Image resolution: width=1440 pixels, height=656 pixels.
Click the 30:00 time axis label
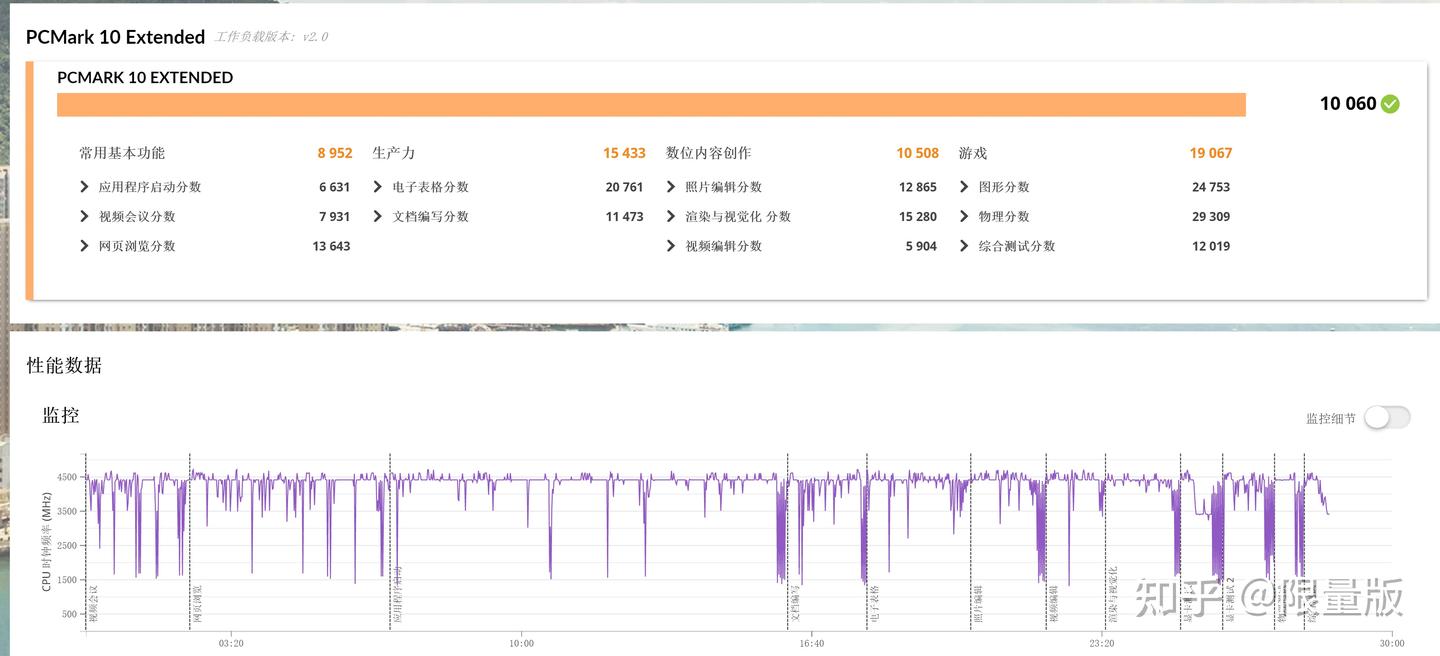[1391, 643]
